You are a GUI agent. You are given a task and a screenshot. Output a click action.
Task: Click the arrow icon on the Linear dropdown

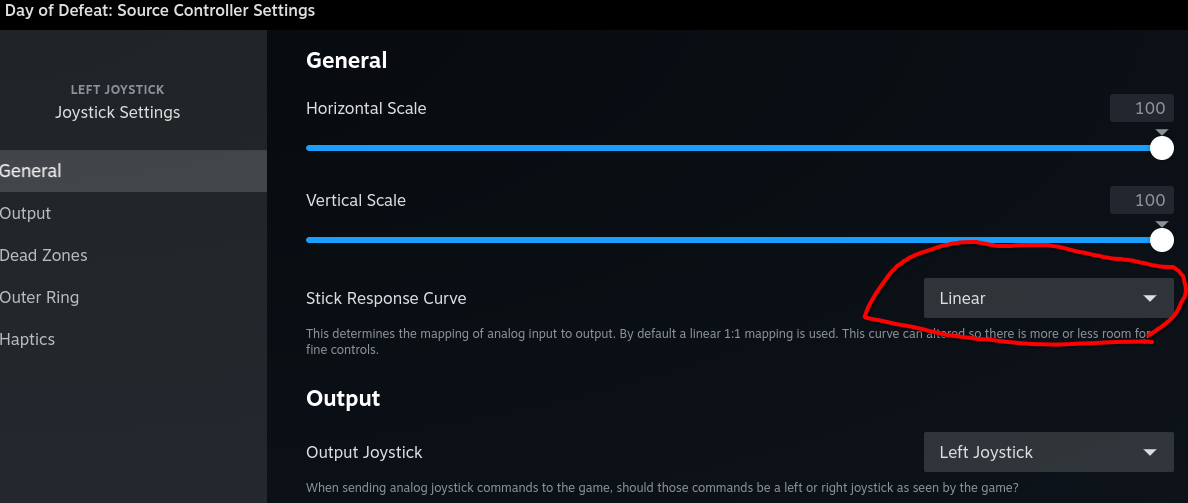click(1150, 298)
